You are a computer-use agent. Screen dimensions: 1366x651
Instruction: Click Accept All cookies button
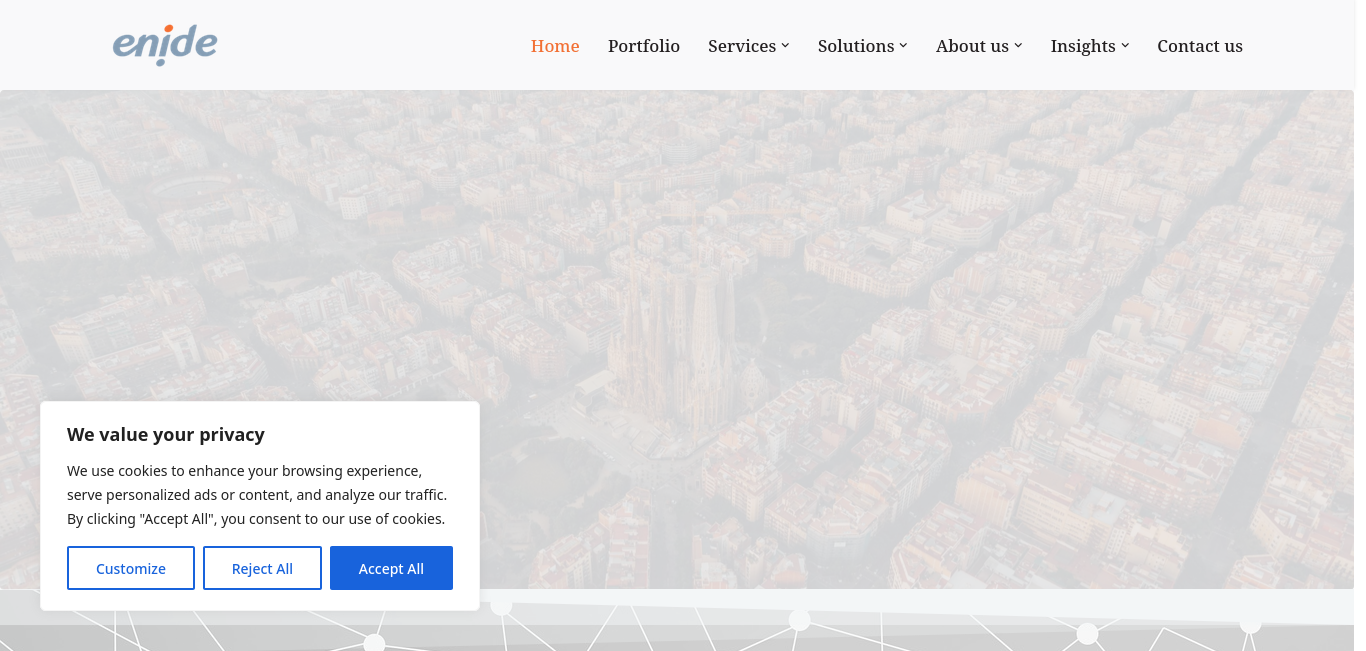[x=391, y=568]
